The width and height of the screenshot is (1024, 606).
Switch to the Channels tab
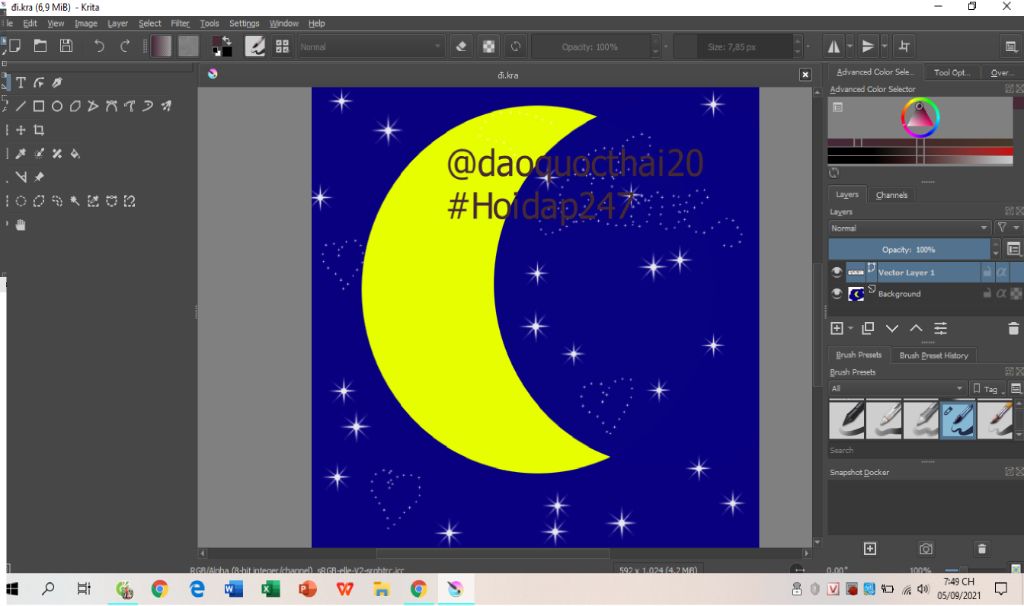click(x=891, y=195)
